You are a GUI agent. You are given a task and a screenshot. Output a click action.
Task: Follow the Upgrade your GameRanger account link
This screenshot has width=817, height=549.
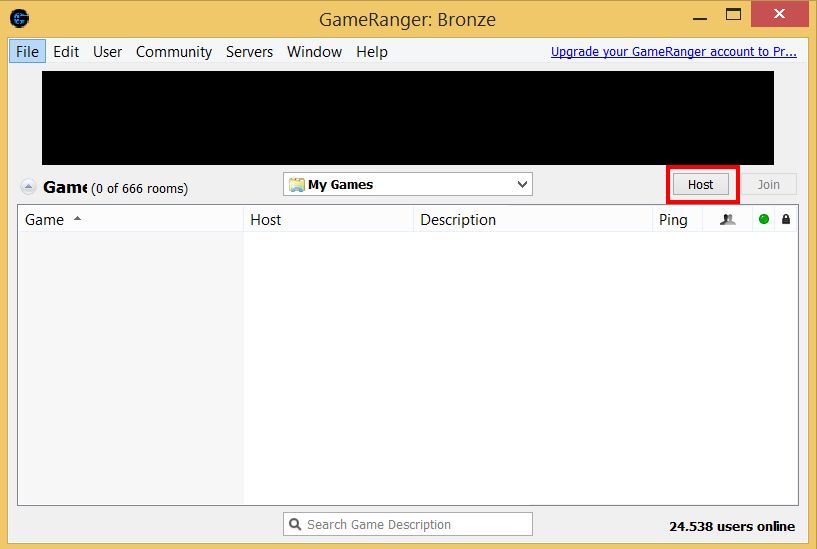click(x=674, y=52)
